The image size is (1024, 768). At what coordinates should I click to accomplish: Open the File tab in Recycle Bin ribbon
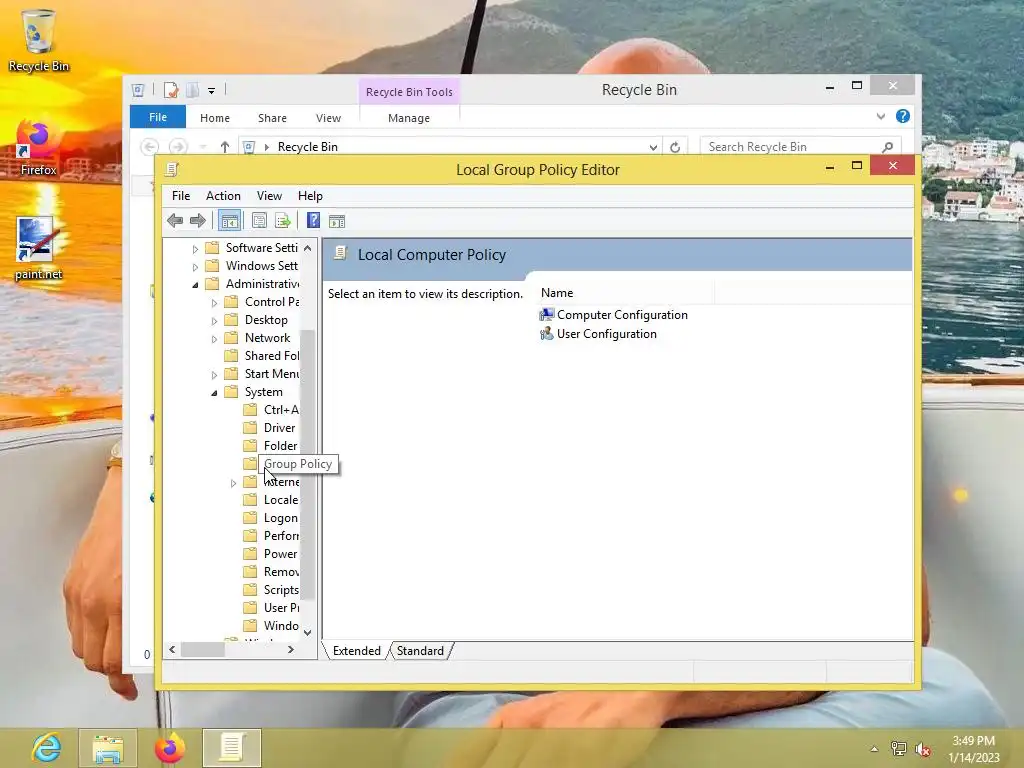[158, 117]
